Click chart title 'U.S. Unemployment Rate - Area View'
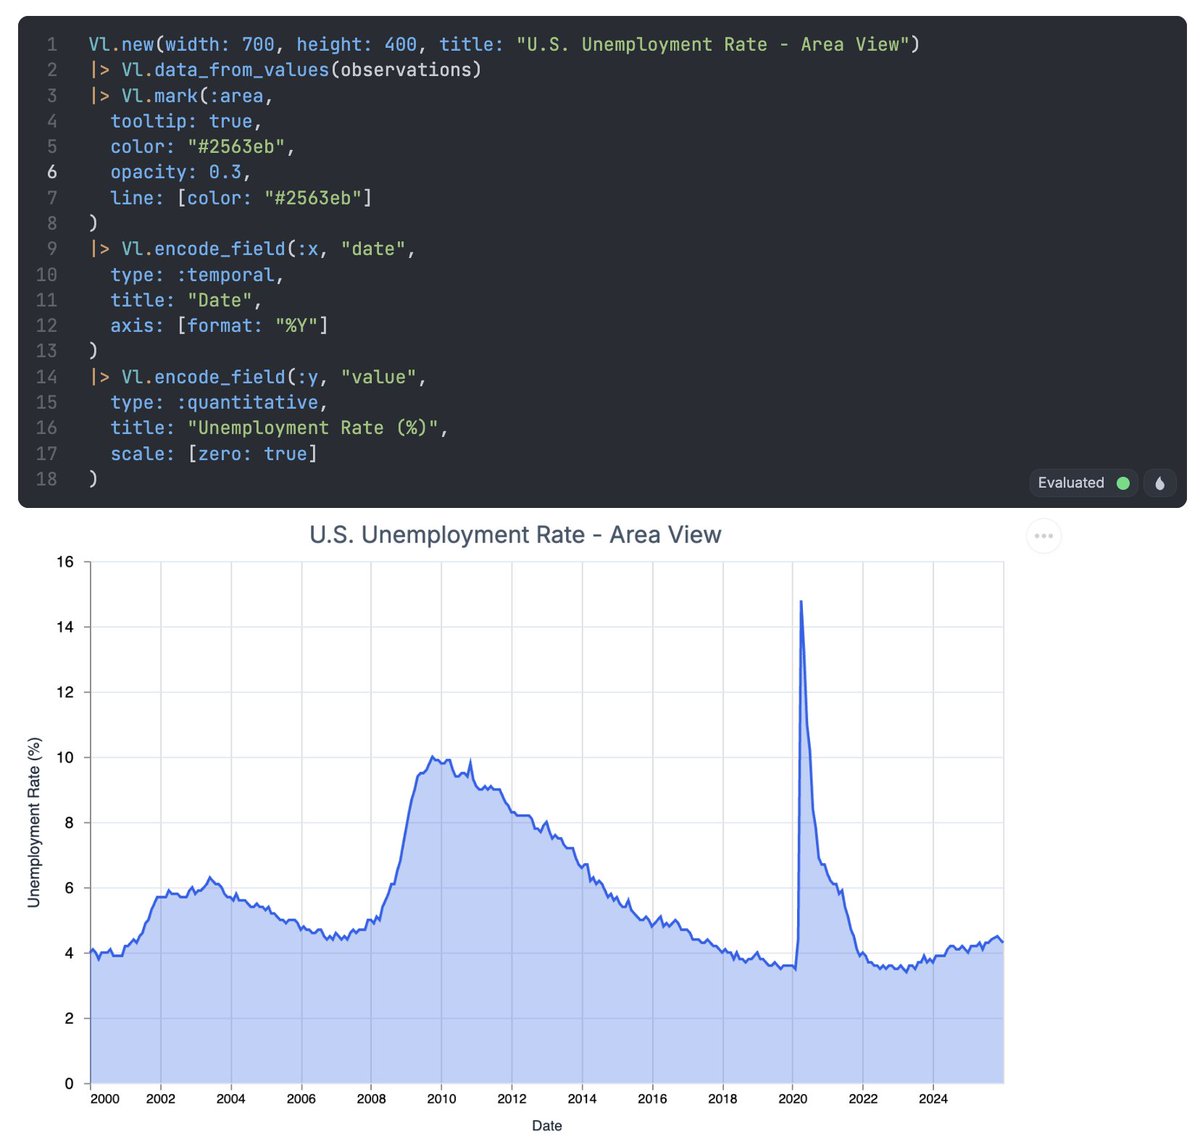The width and height of the screenshot is (1200, 1142). pyautogui.click(x=515, y=535)
